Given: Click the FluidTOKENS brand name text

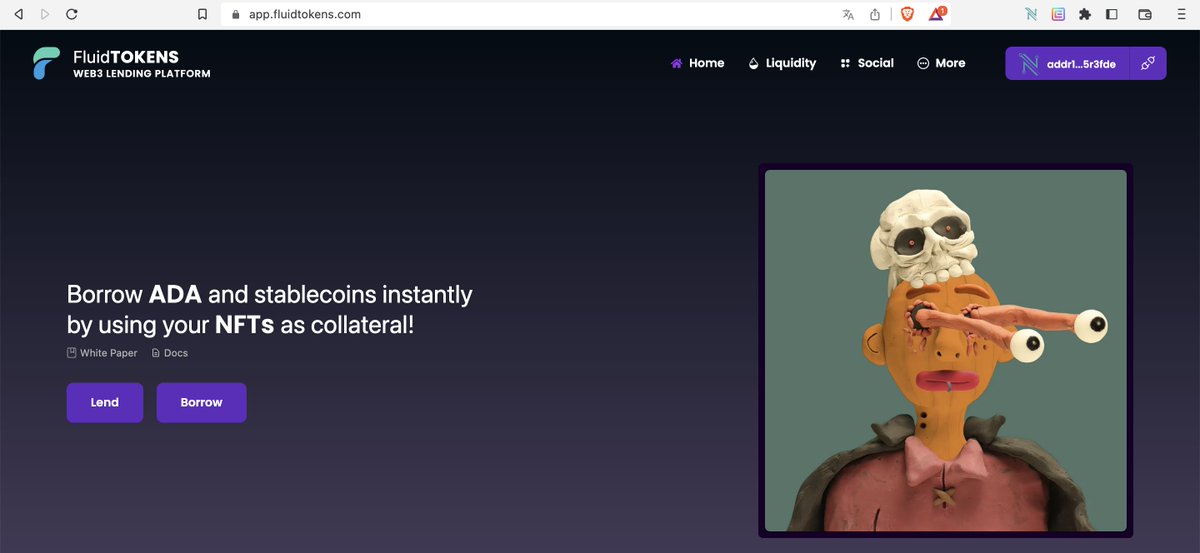Looking at the screenshot, I should pyautogui.click(x=126, y=57).
